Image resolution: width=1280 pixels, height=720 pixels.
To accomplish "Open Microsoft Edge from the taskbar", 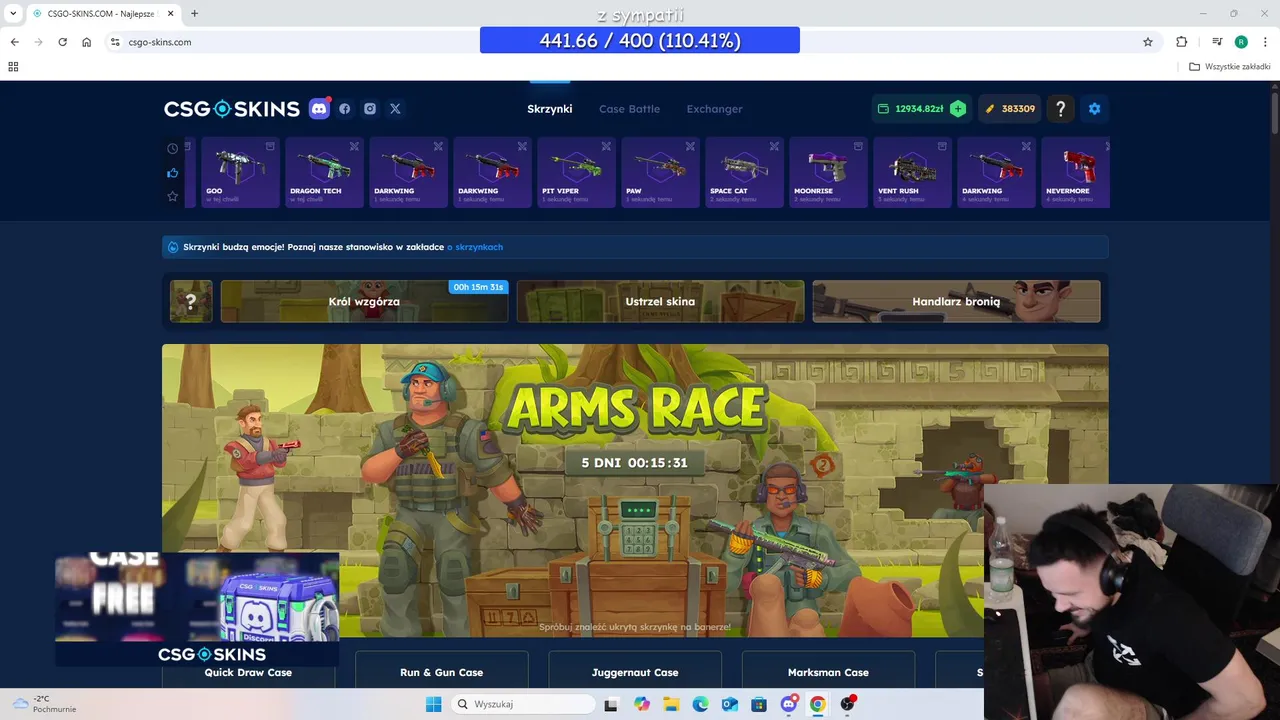I will [700, 704].
